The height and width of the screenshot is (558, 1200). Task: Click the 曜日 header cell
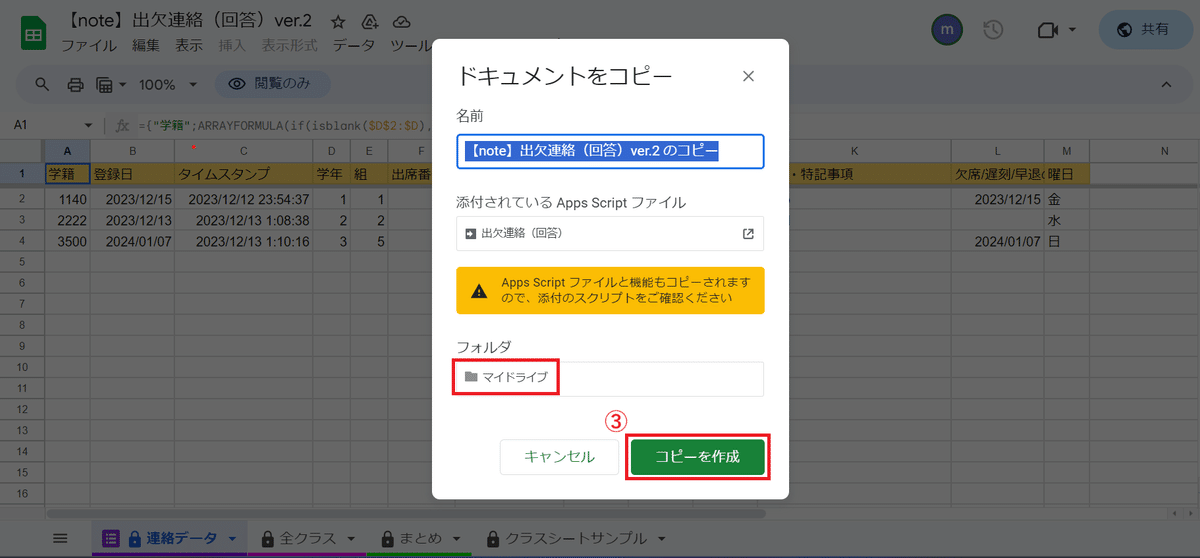pyautogui.click(x=1067, y=174)
